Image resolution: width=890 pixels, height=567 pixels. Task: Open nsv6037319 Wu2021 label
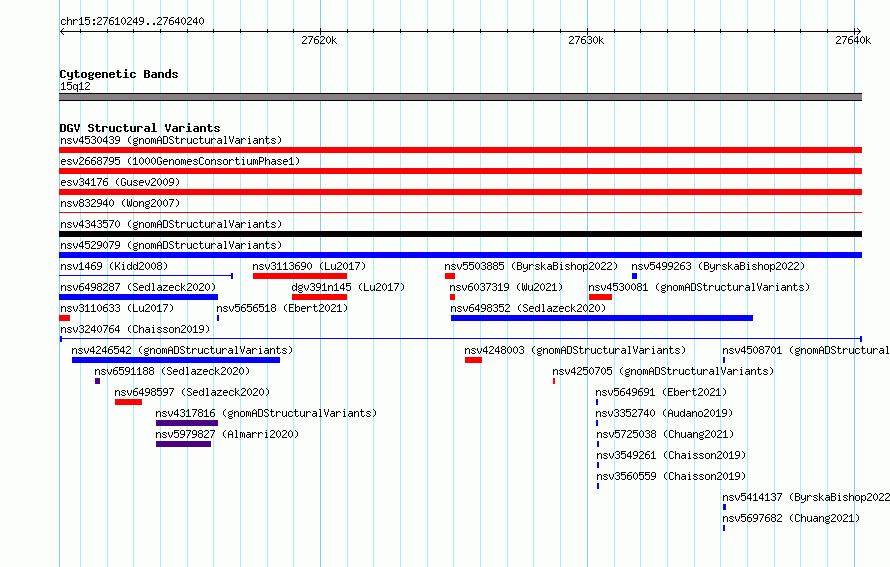click(x=506, y=287)
